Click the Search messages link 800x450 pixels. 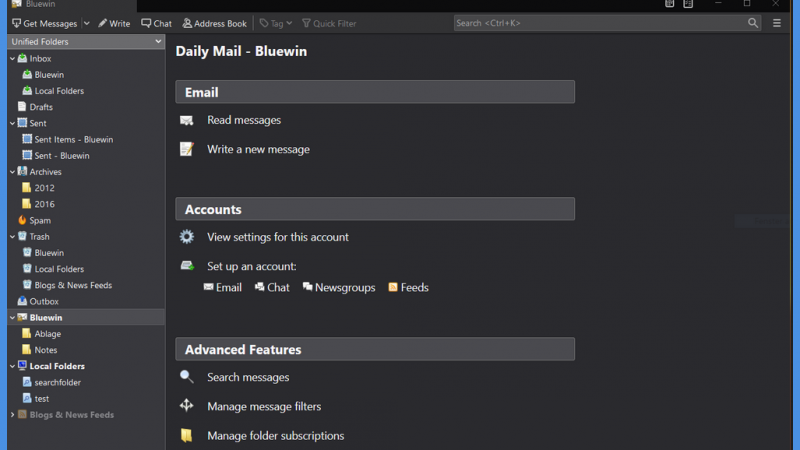coord(248,378)
